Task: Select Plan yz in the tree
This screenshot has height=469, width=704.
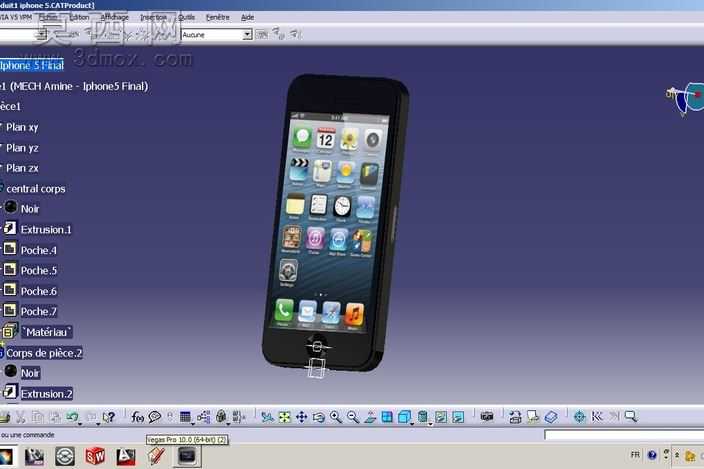Action: coord(22,148)
